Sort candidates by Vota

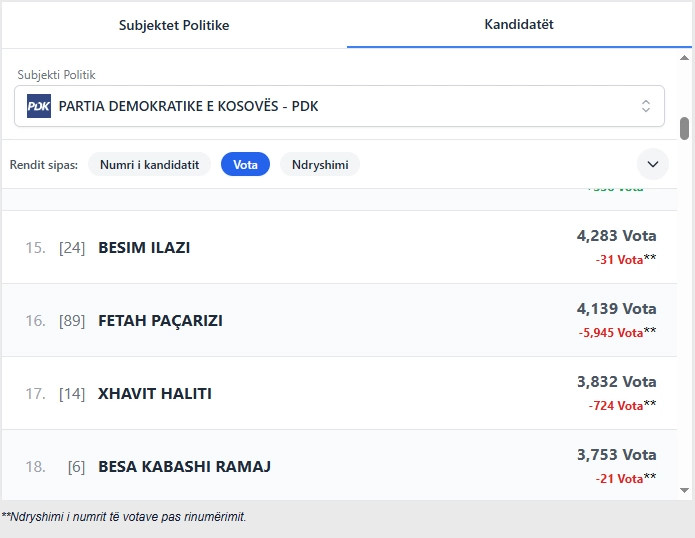(x=245, y=164)
